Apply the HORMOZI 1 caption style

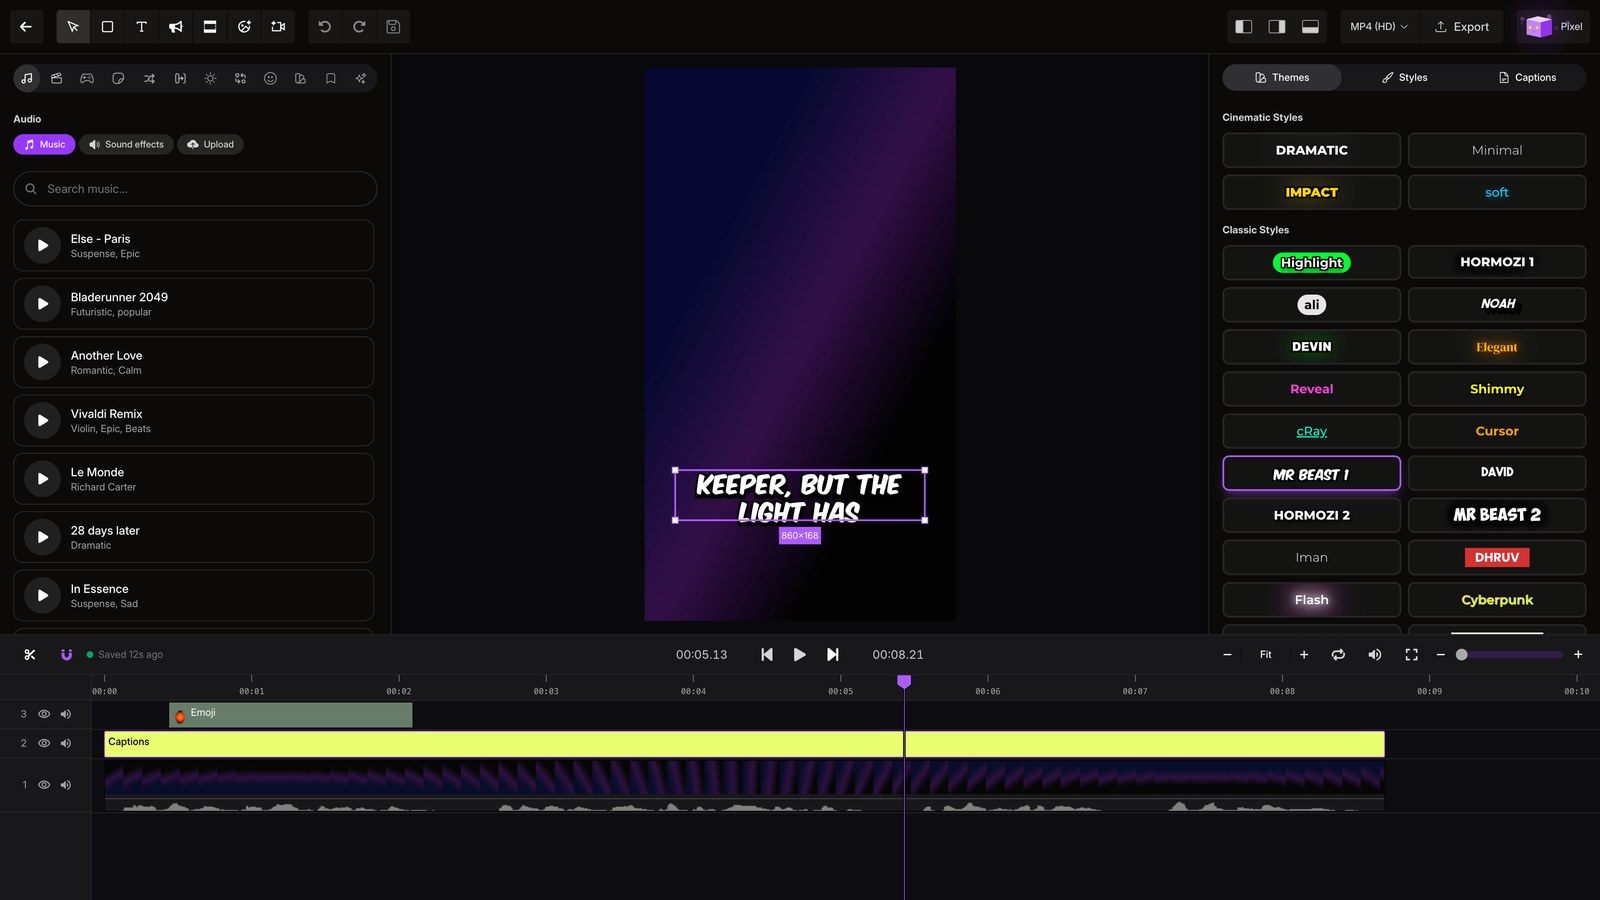coord(1497,262)
